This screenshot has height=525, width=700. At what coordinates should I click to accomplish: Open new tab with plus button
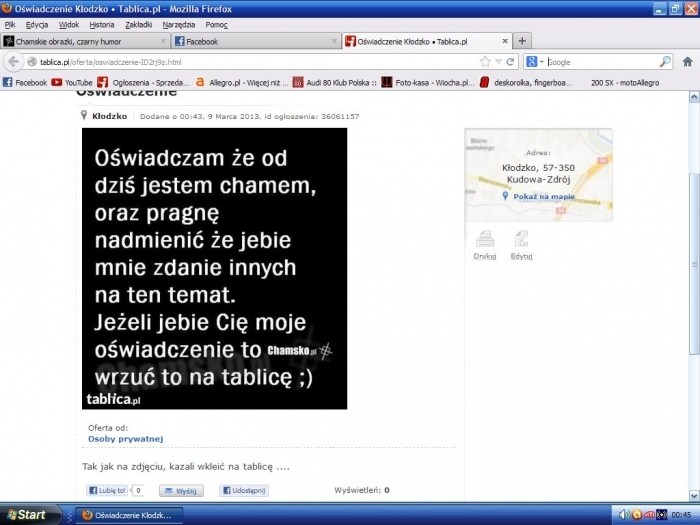tap(522, 41)
